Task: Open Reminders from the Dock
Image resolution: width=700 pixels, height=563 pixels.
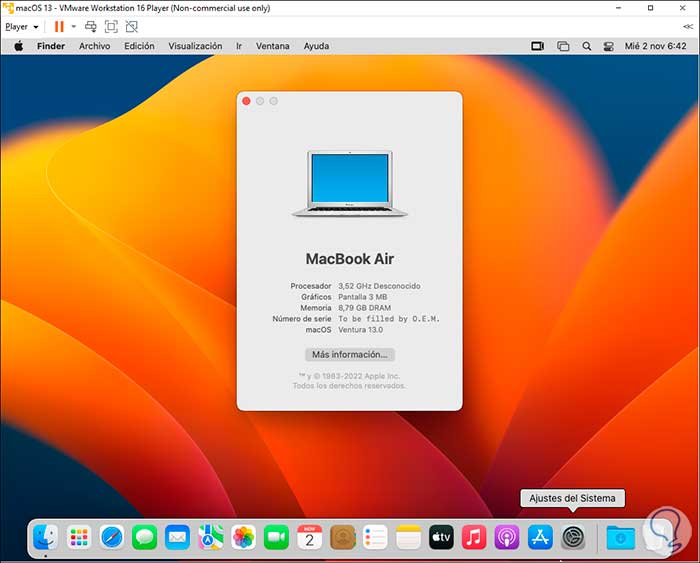Action: point(375,537)
